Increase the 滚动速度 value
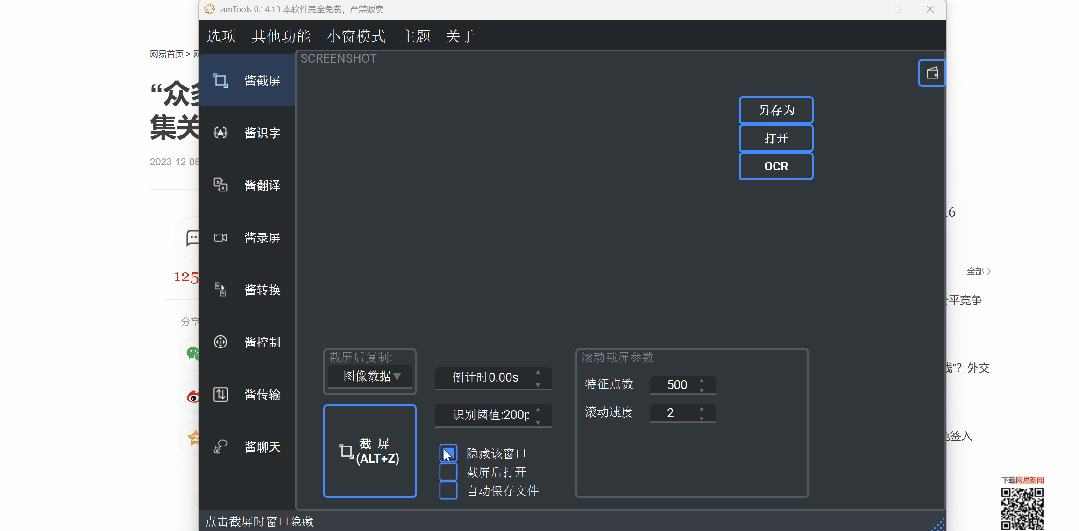This screenshot has width=1079, height=531. (701, 408)
